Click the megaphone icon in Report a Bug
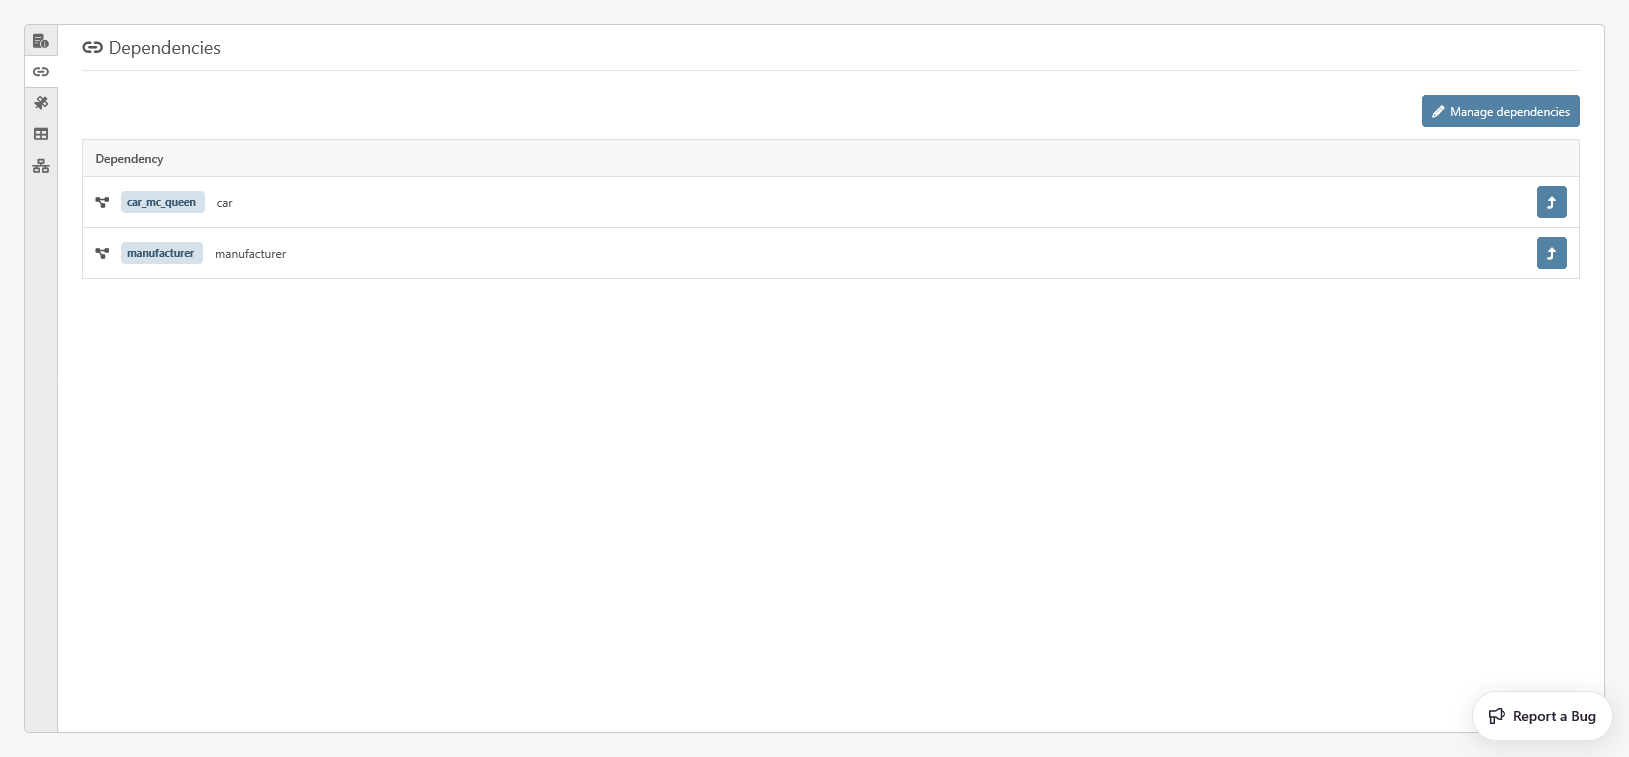Viewport: 1629px width, 757px height. click(1496, 716)
